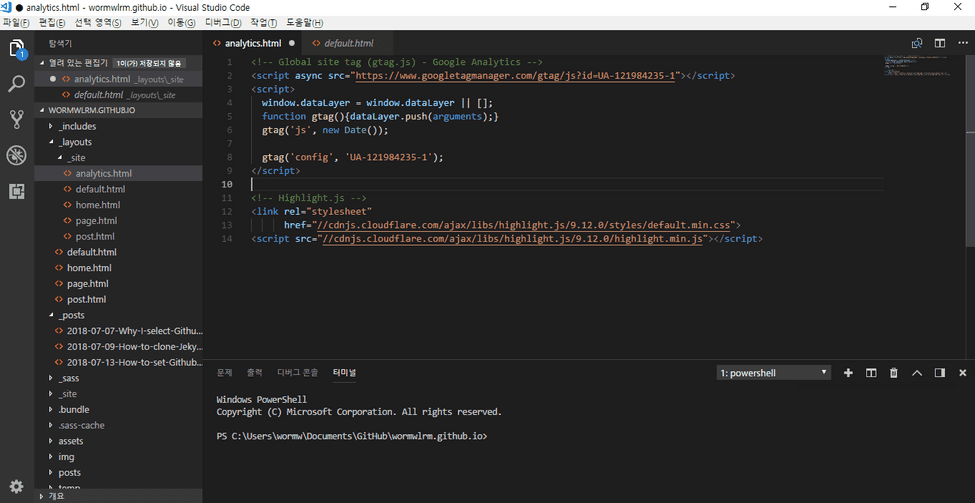
Task: Split the editor with the split icon
Action: 939,43
